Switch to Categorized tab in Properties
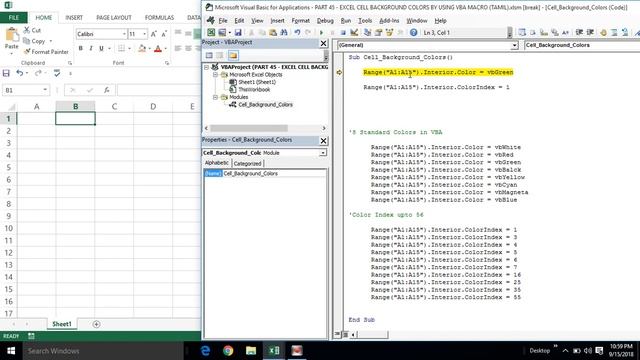 point(247,164)
